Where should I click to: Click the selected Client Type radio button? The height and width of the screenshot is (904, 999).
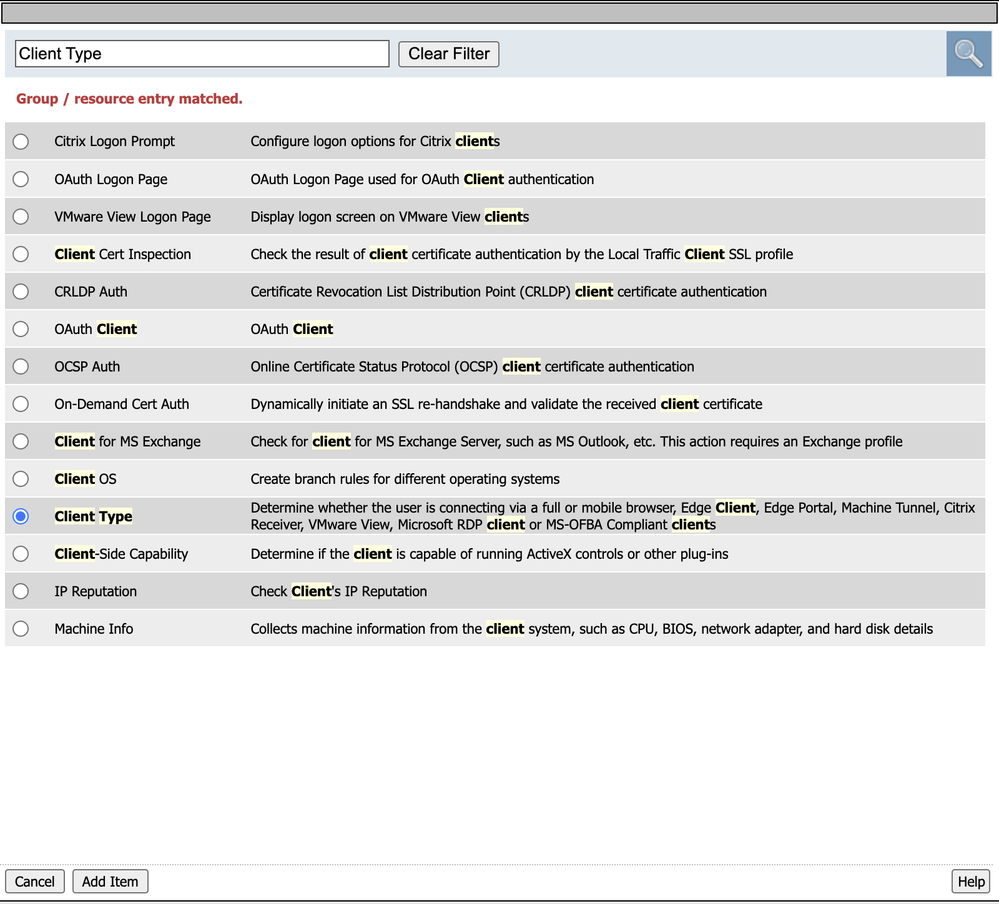click(20, 516)
